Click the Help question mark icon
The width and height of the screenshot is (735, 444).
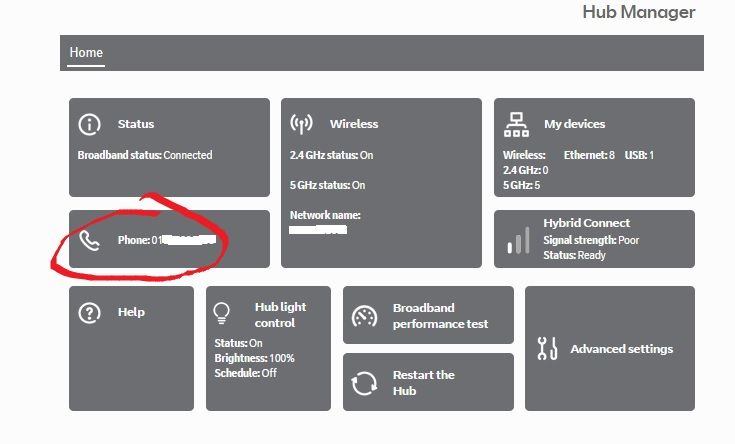90,312
